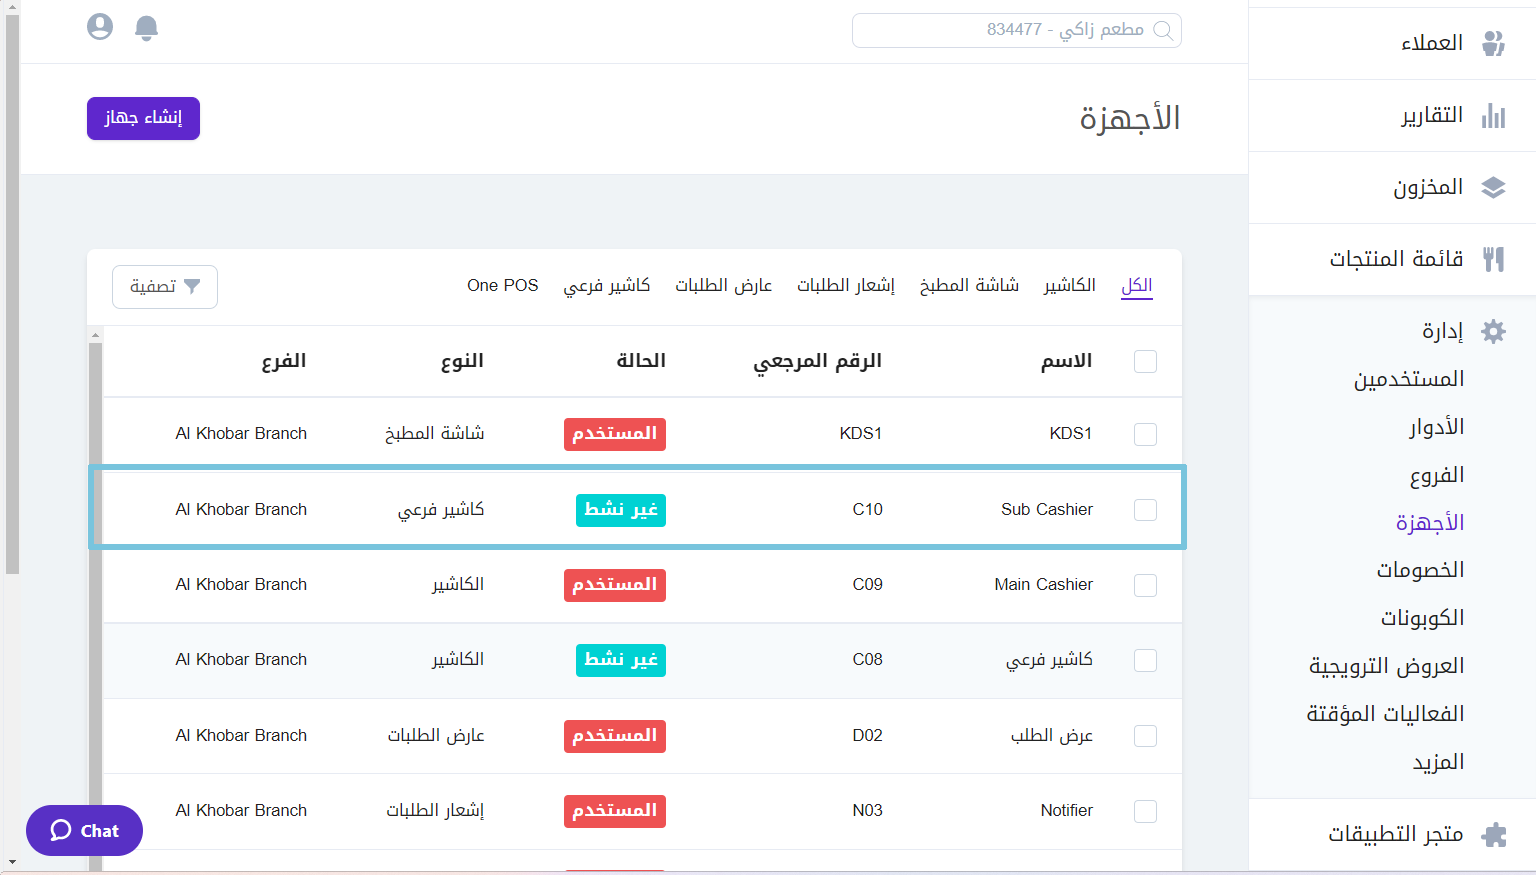Tick the checkbox for KDS1 device
The image size is (1536, 875).
[x=1145, y=434]
